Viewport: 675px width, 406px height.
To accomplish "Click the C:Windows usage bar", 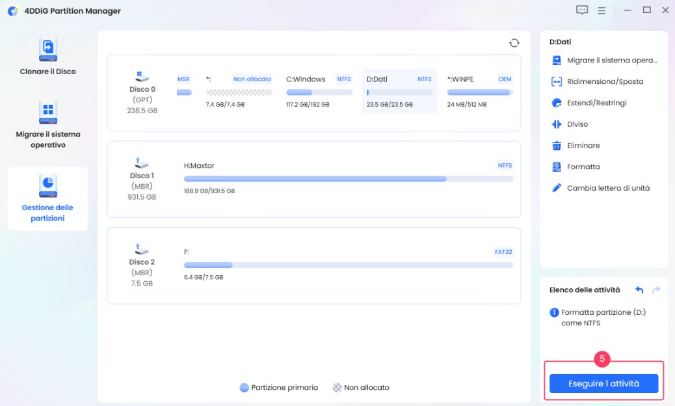I will tap(319, 92).
